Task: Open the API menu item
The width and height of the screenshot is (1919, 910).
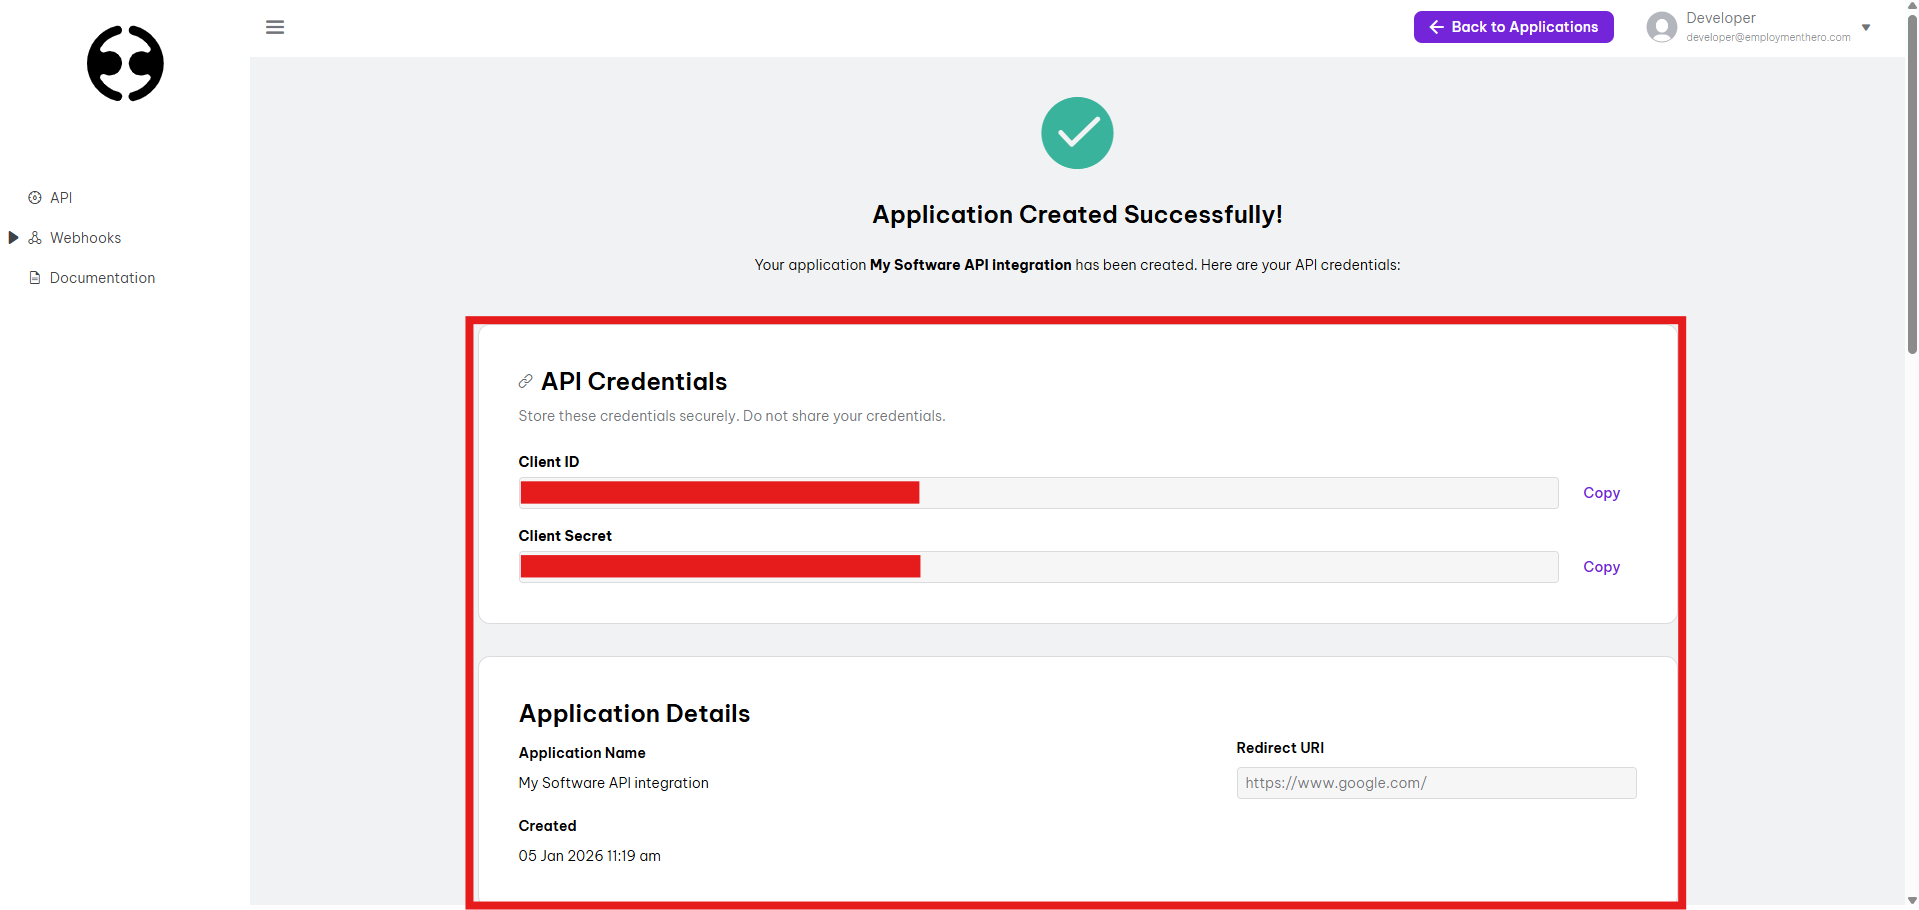Action: pos(61,198)
